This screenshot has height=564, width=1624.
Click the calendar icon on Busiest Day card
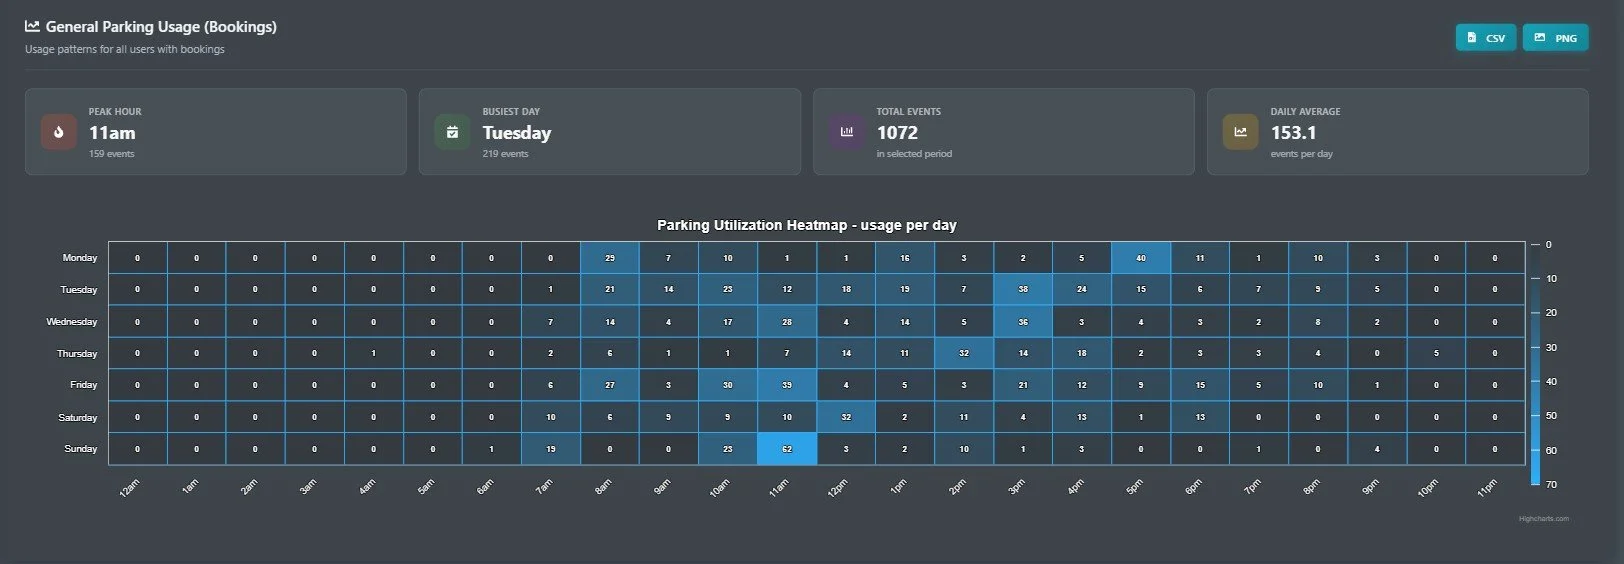(452, 132)
